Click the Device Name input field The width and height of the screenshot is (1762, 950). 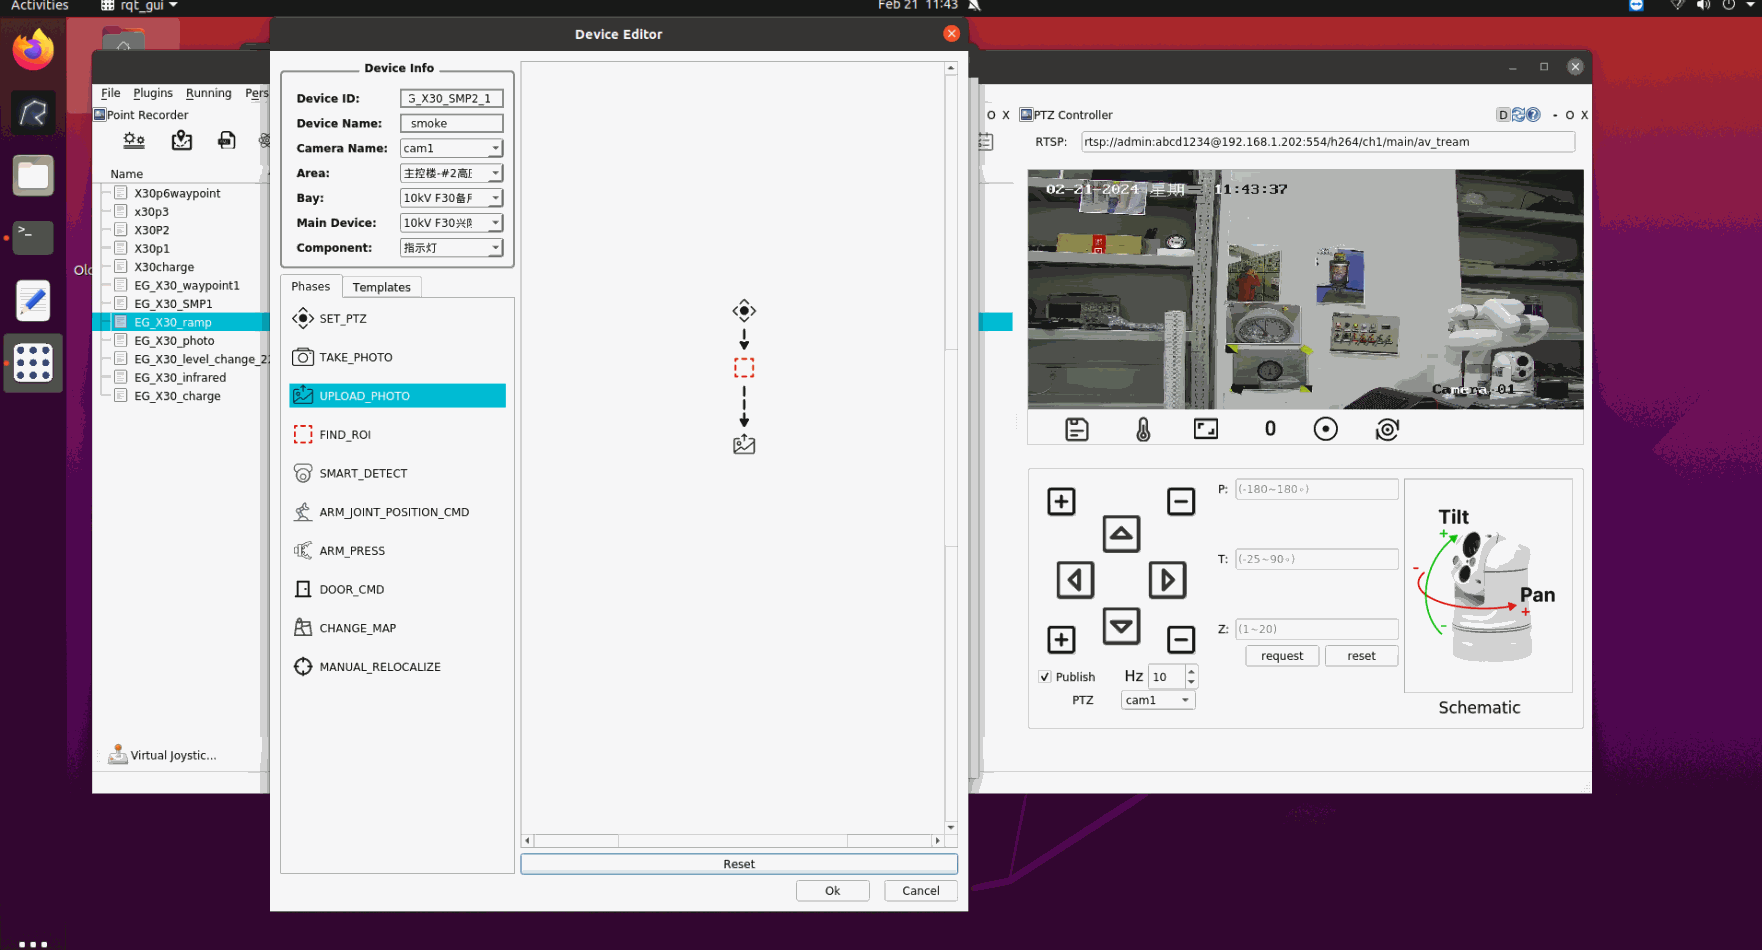coord(451,124)
